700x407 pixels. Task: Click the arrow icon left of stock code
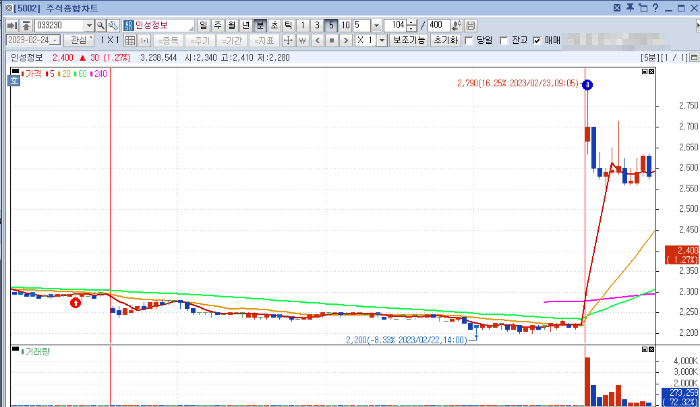12,25
